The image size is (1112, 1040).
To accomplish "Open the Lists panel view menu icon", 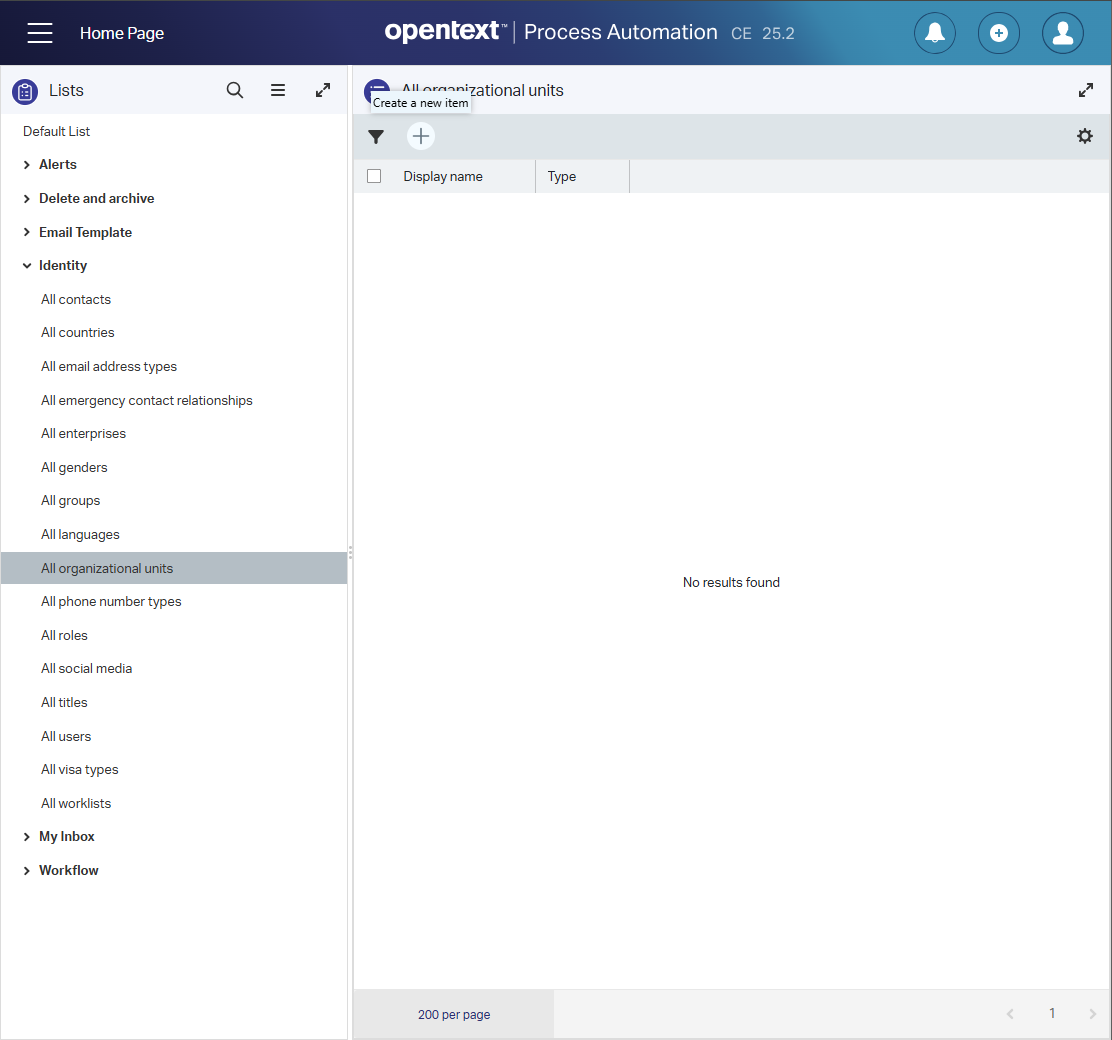I will [x=278, y=90].
